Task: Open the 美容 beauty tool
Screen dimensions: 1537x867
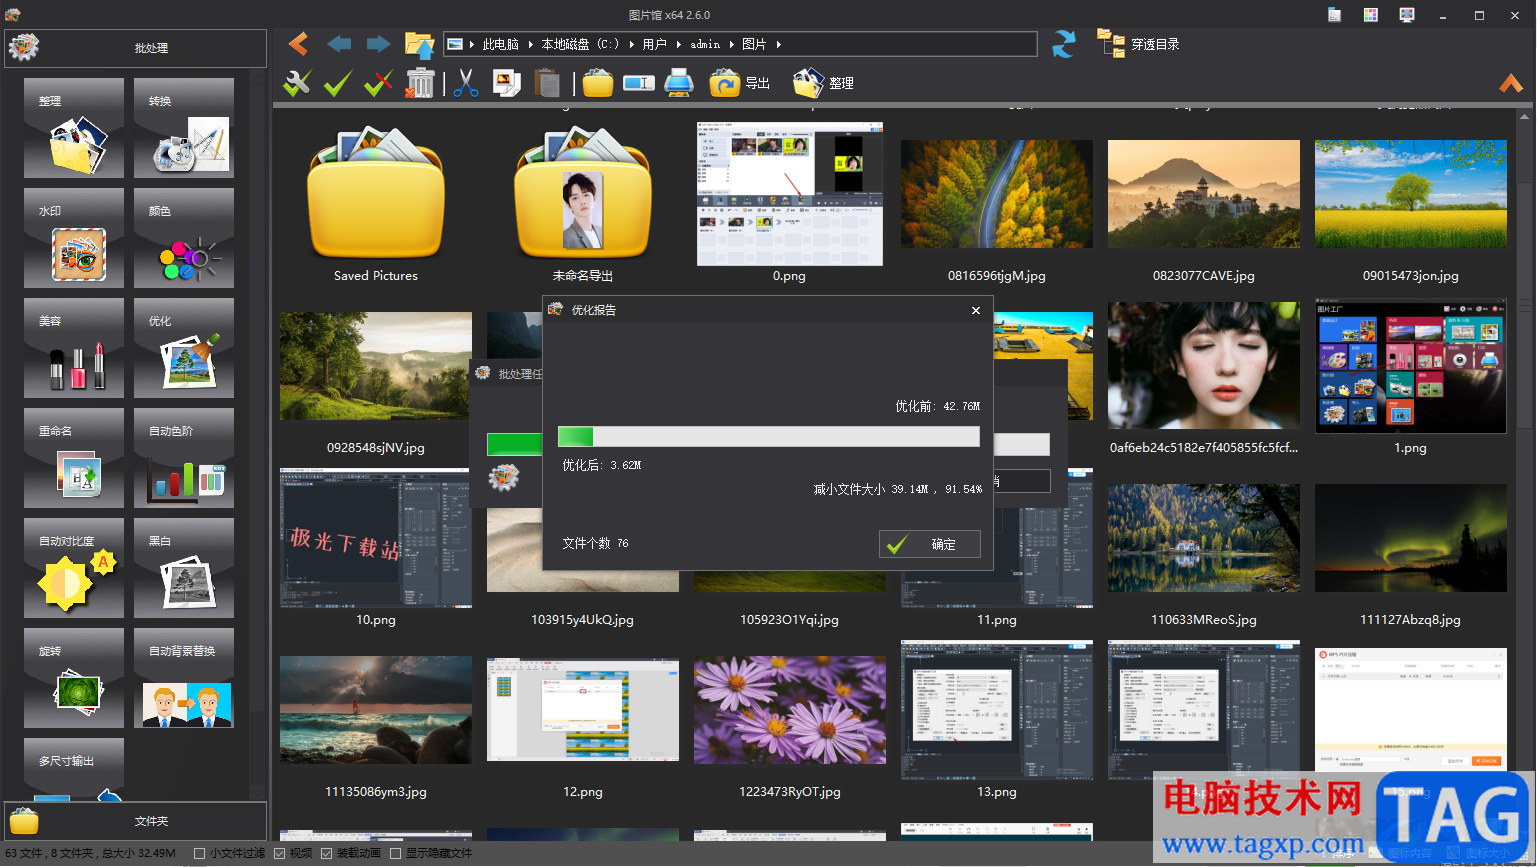Action: 74,348
